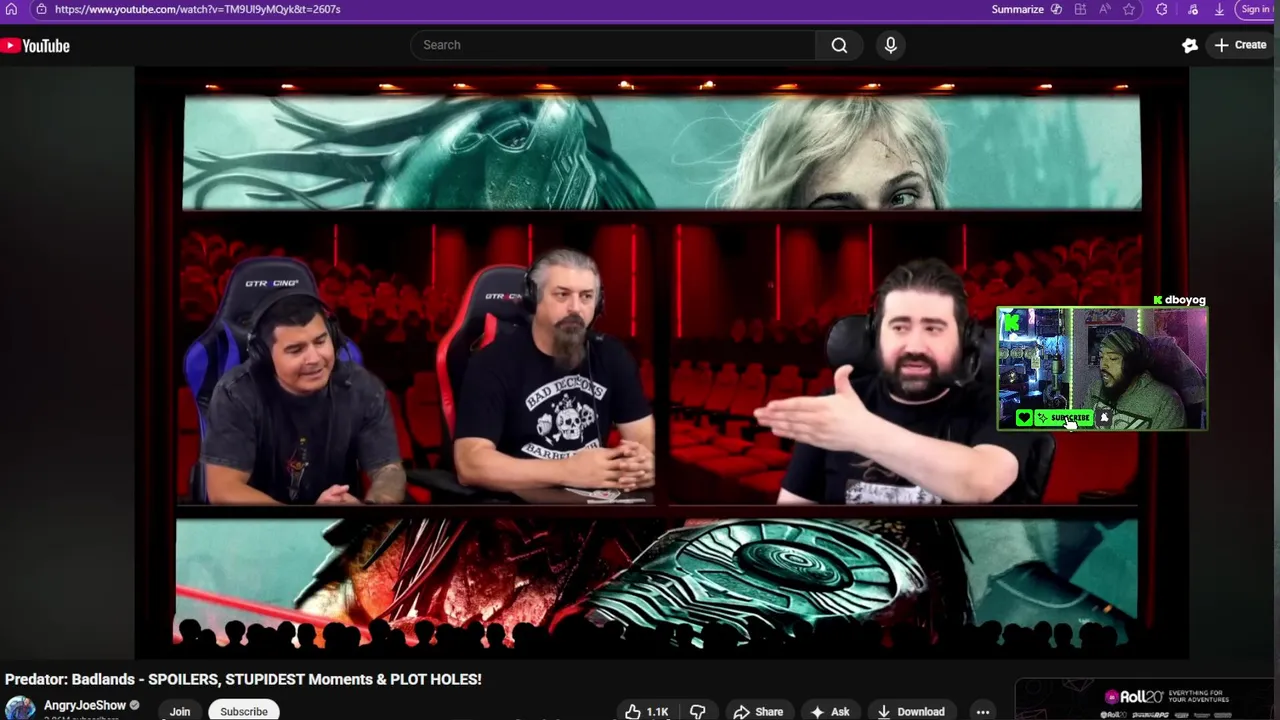Screen dimensions: 1280x720
Task: Click the dboyog webcam overlay
Action: point(1102,369)
